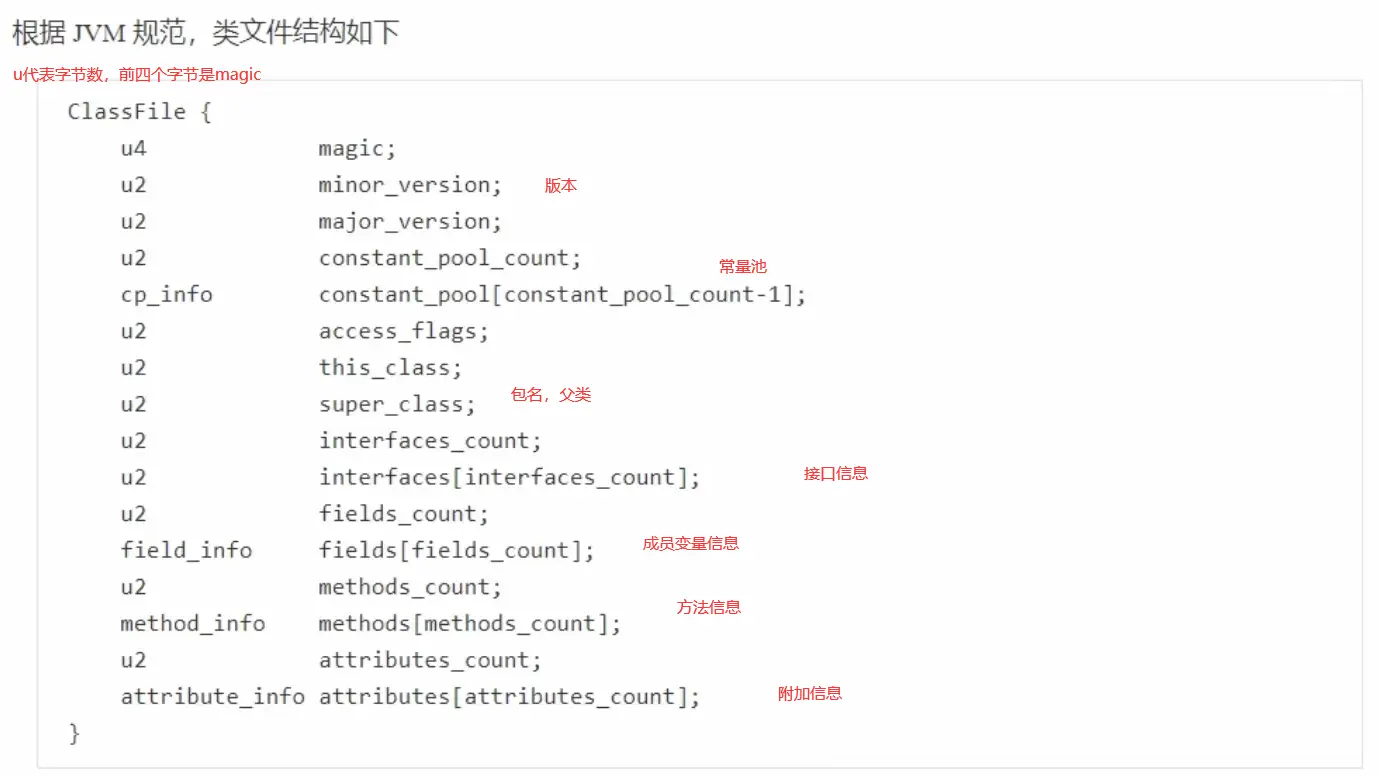This screenshot has height=776, width=1380.
Task: Click interfaces[interfaces_count]; text
Action: pos(510,478)
